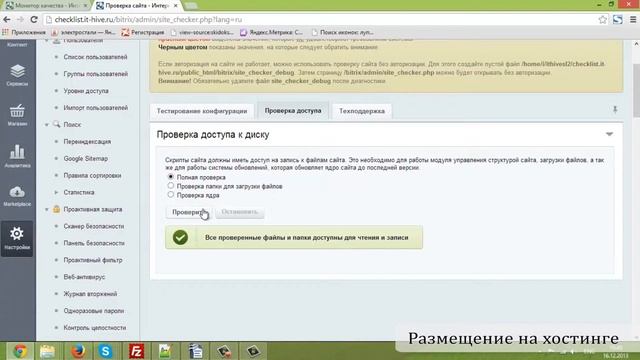
Task: Close the Проверка сайта browser tab
Action: pyautogui.click(x=176, y=6)
